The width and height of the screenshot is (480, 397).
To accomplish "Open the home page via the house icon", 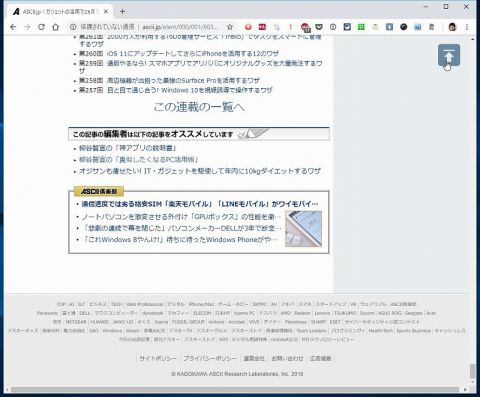I will coord(56,27).
